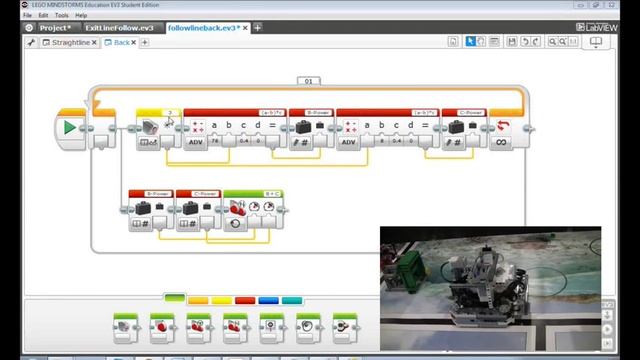Zoom out on the canvas

[x=552, y=41]
